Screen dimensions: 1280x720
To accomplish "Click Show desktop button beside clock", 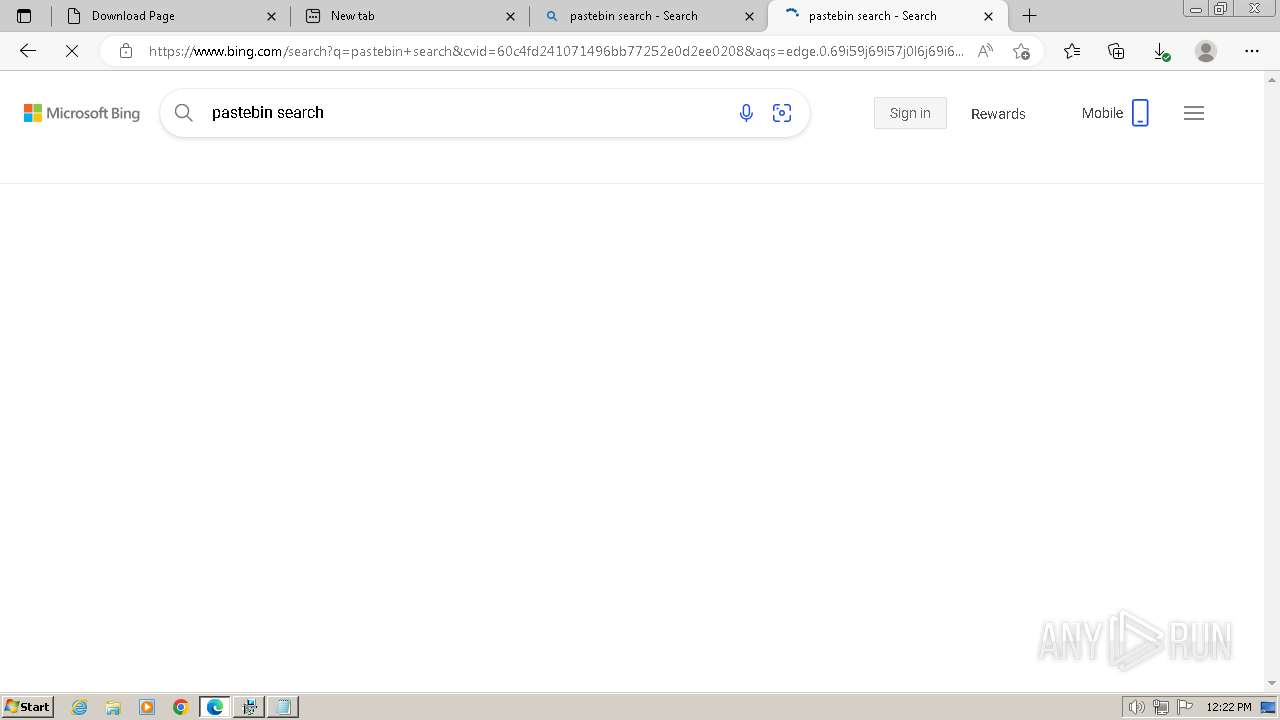I will click(1269, 707).
